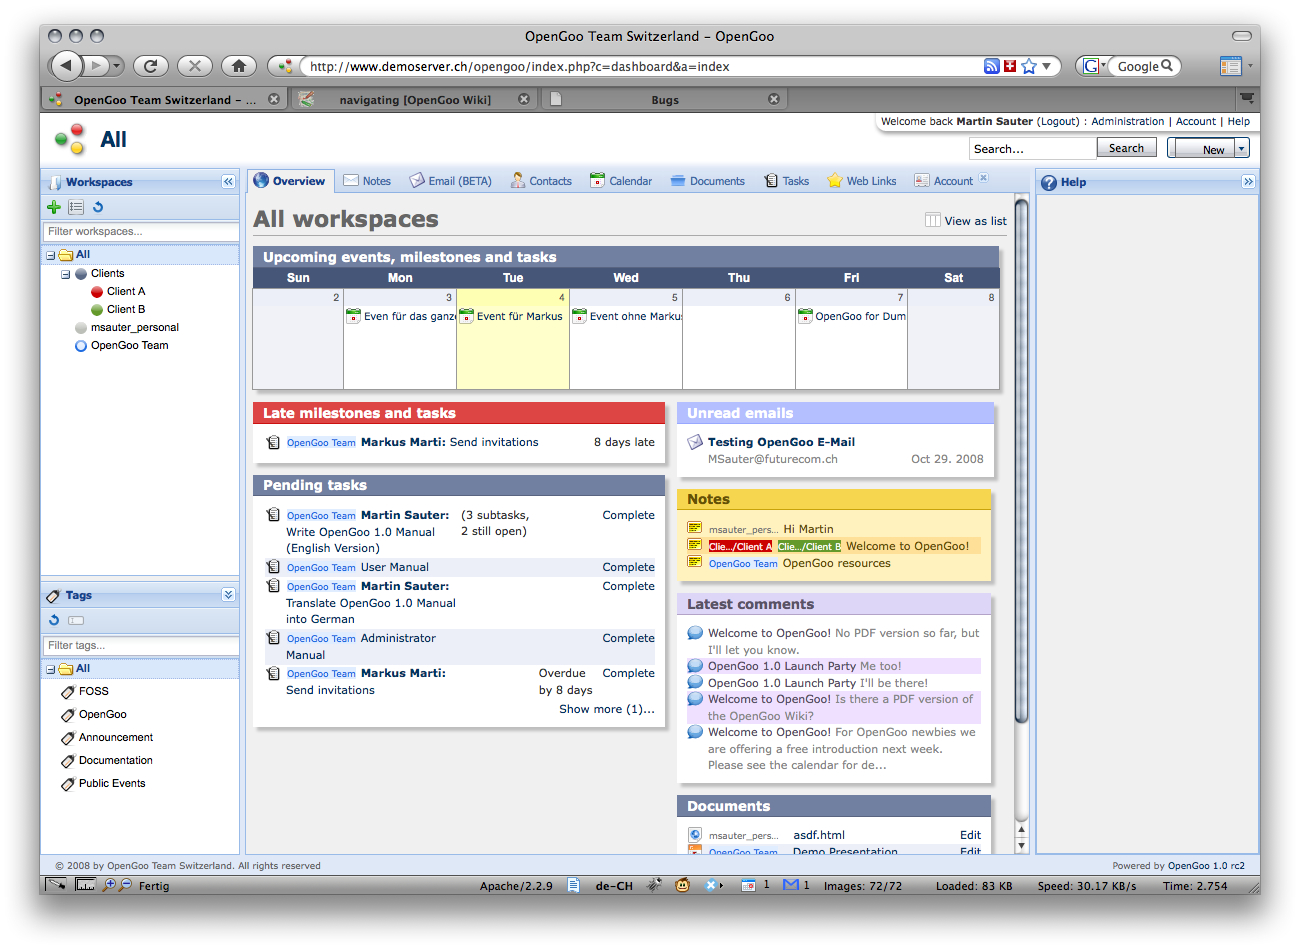This screenshot has width=1300, height=949.
Task: Open the Documents tab
Action: coord(707,181)
